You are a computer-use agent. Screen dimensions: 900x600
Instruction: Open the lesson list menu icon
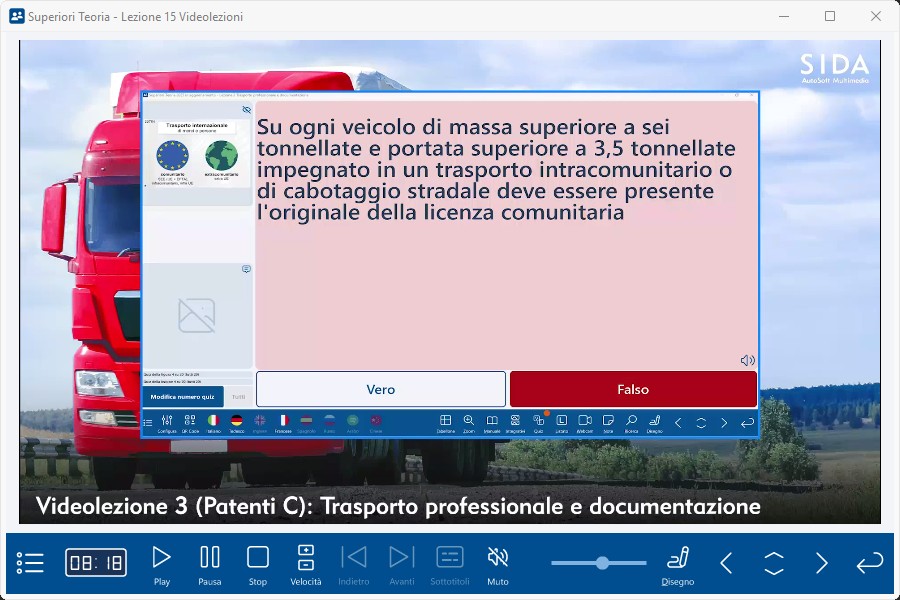click(30, 563)
